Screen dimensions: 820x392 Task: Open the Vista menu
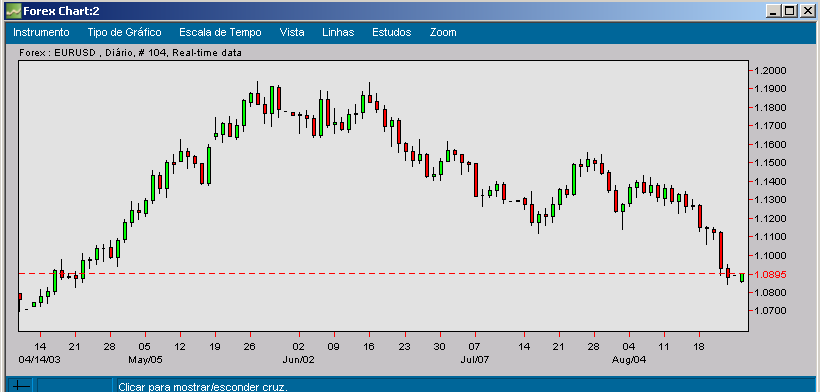pos(292,32)
